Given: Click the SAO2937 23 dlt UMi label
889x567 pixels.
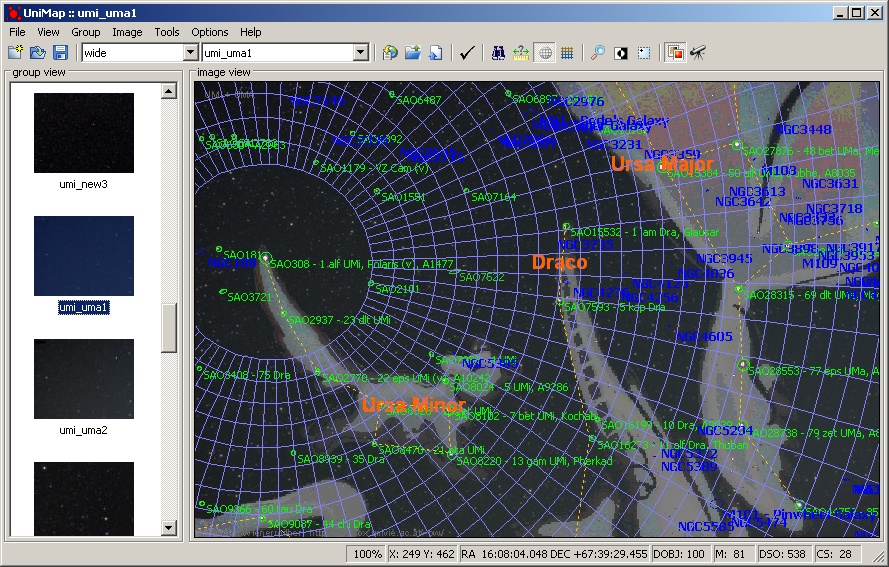Looking at the screenshot, I should [339, 320].
